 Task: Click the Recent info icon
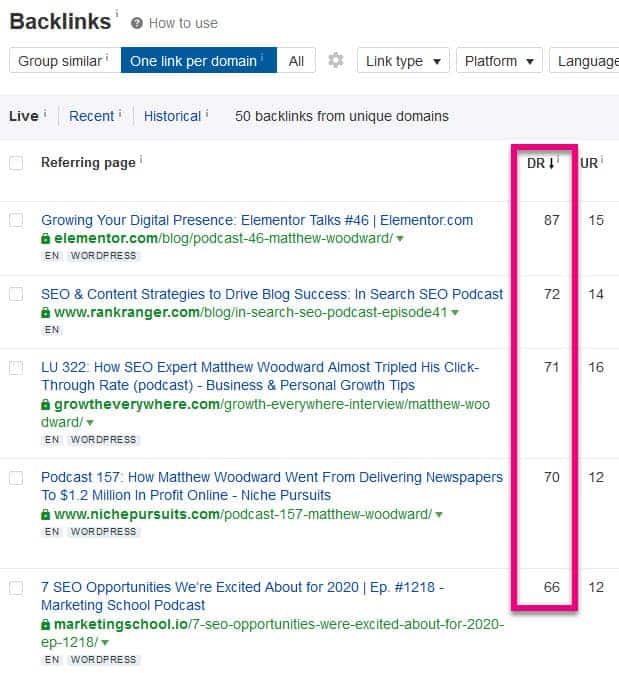pos(120,113)
